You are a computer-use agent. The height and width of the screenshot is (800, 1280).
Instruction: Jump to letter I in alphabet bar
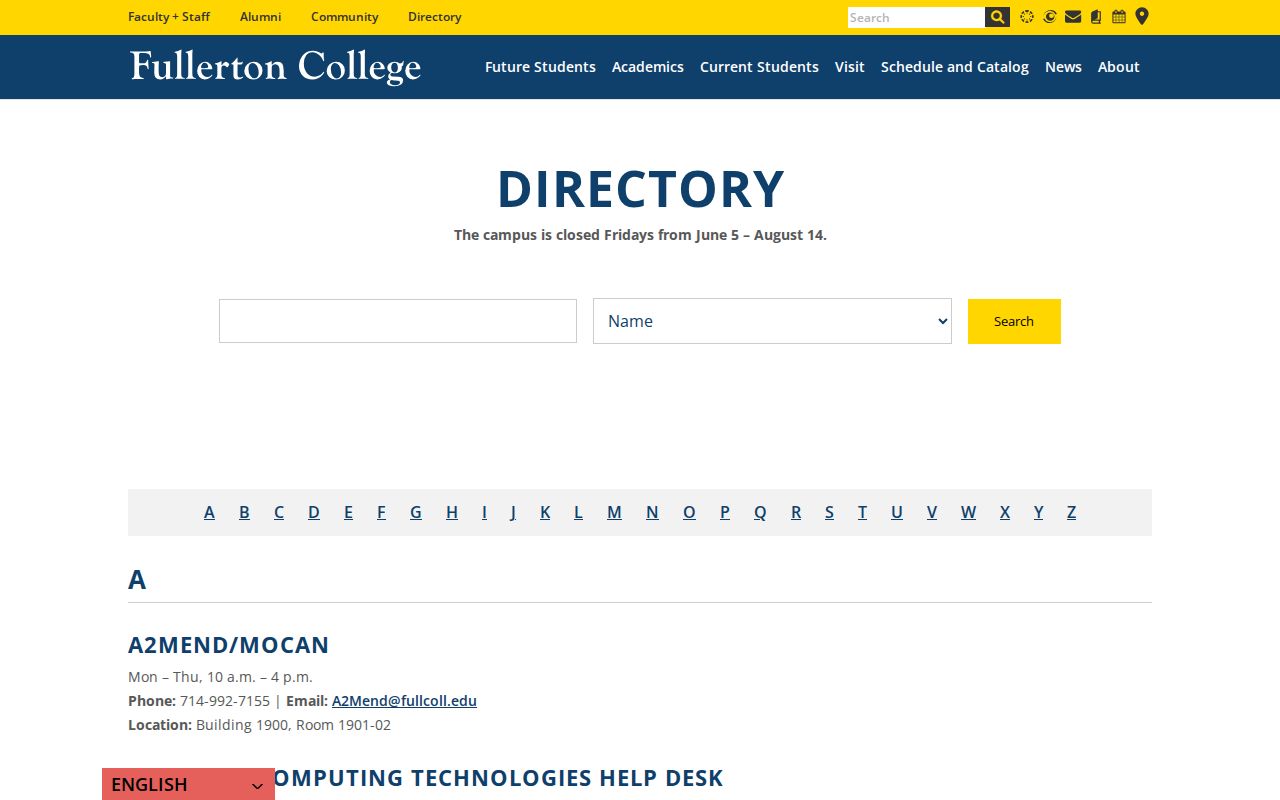click(484, 512)
